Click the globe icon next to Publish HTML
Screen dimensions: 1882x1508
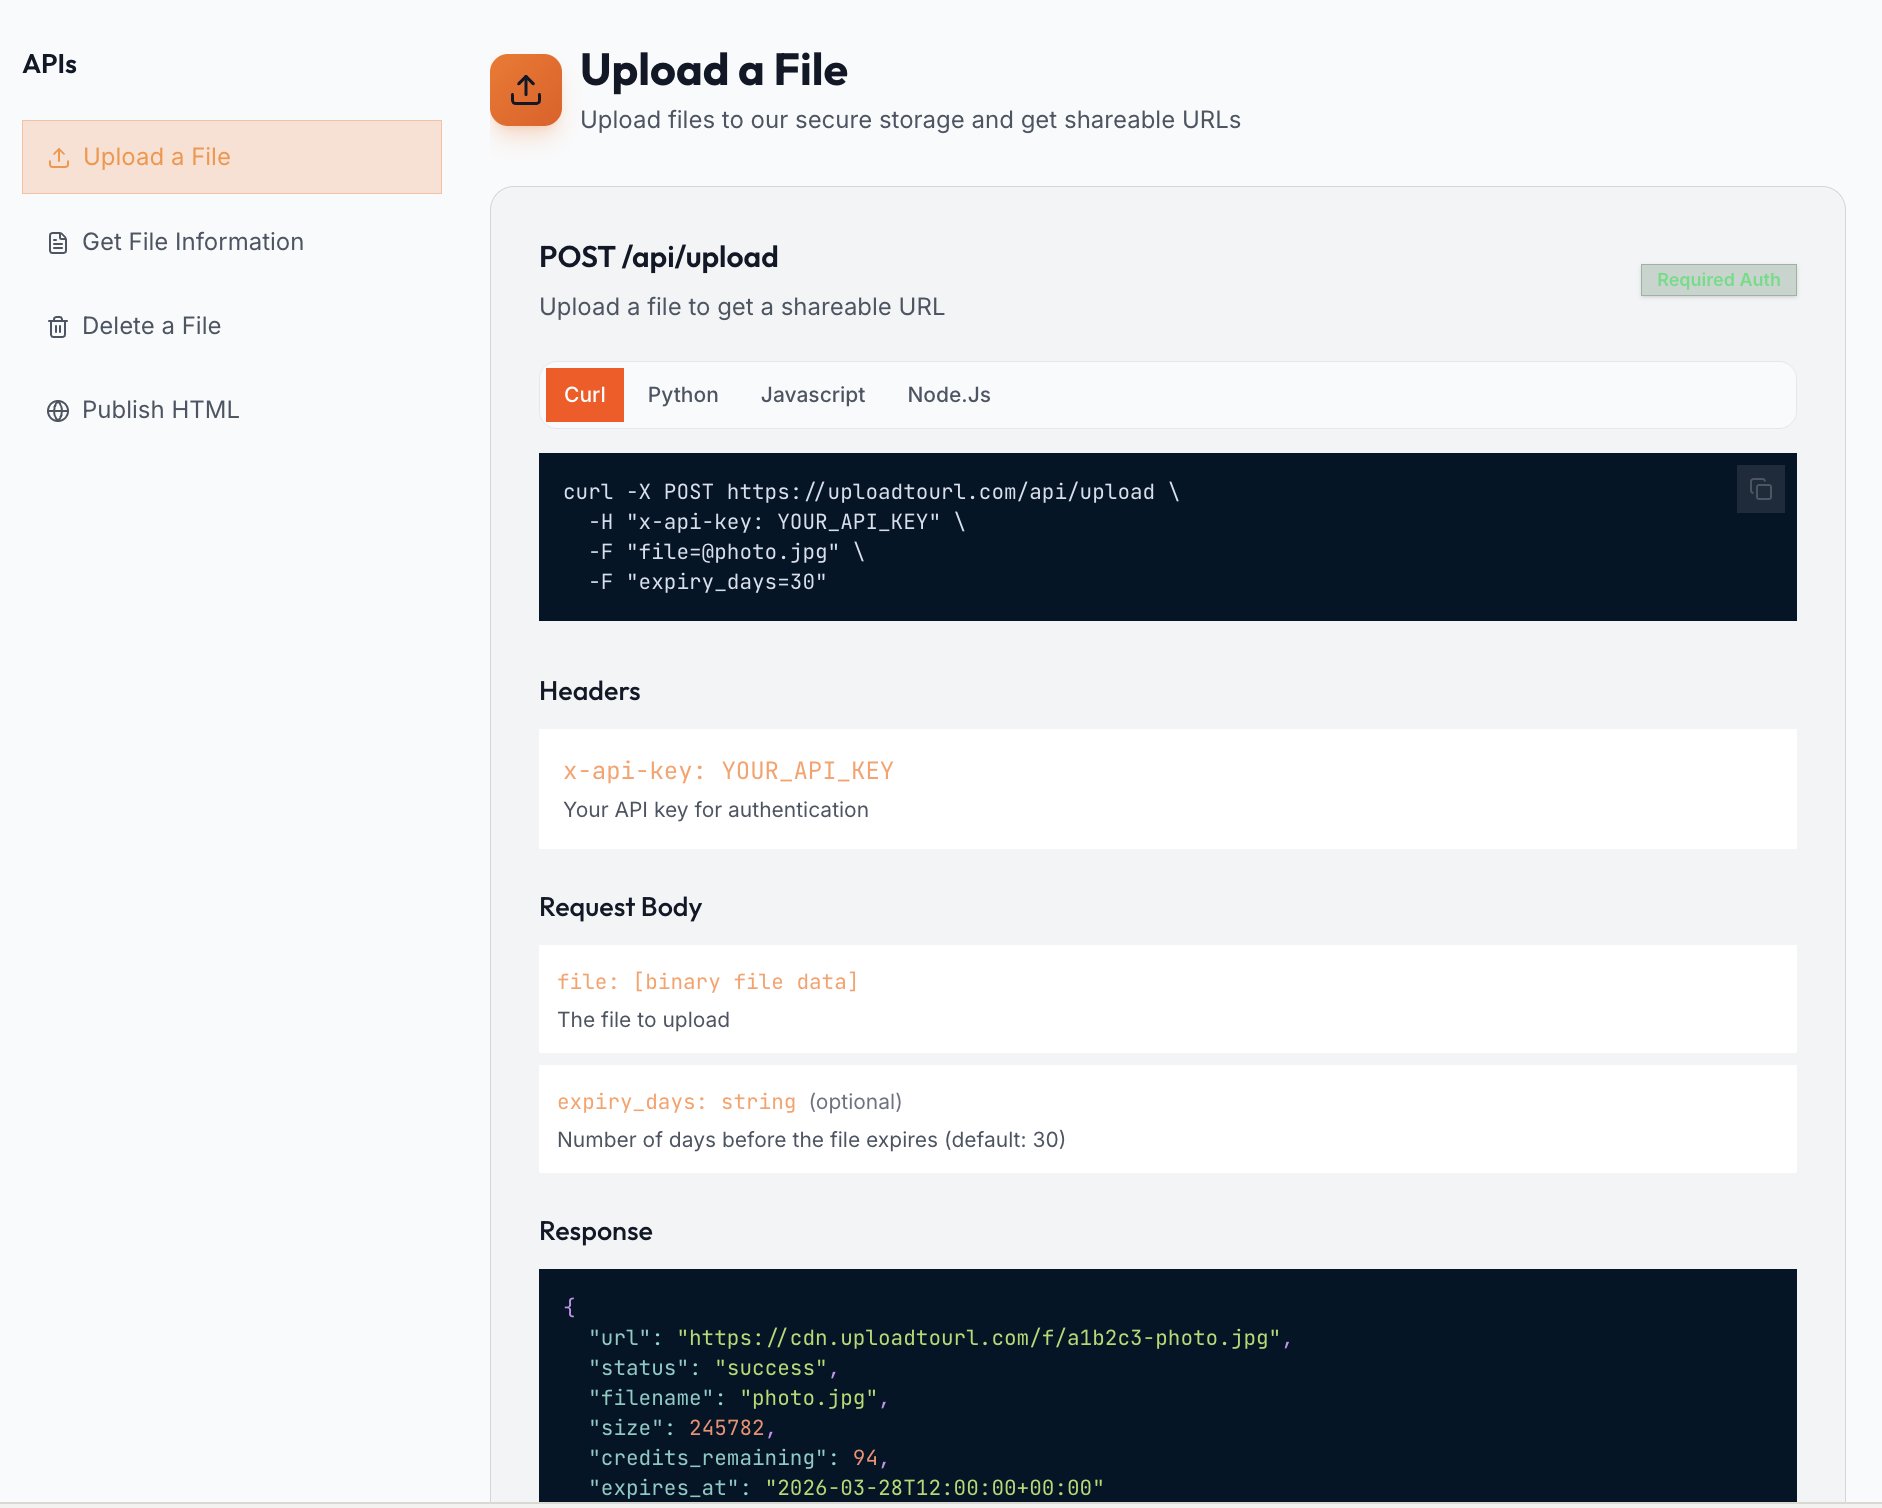[58, 411]
